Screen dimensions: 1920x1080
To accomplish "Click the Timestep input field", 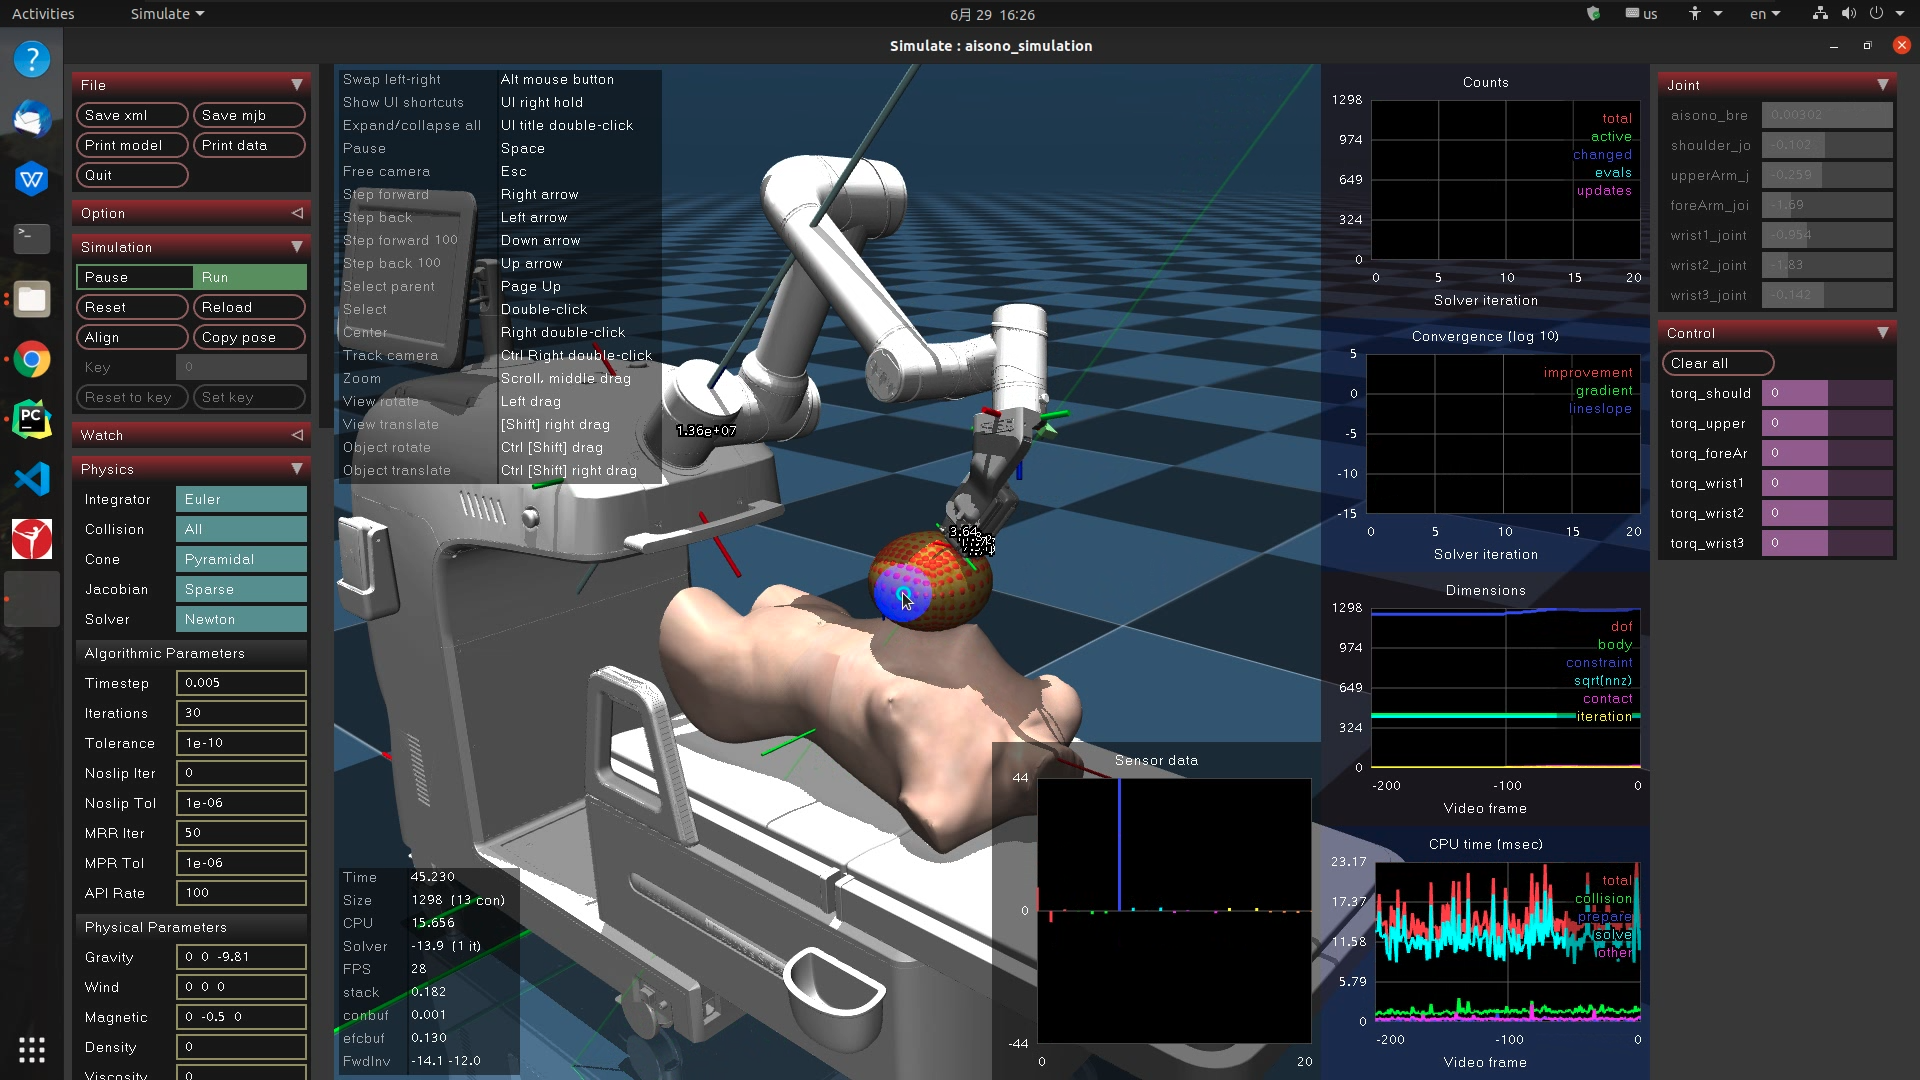I will (241, 683).
